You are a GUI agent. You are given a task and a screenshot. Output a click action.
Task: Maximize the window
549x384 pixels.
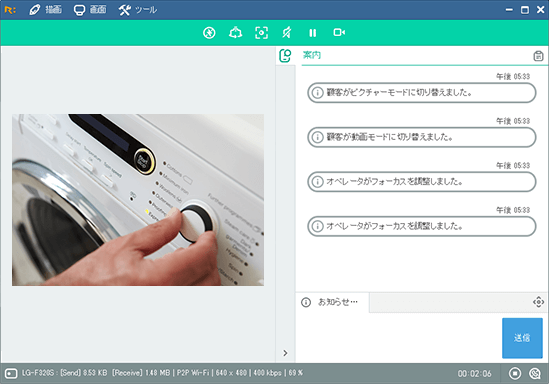tap(525, 10)
